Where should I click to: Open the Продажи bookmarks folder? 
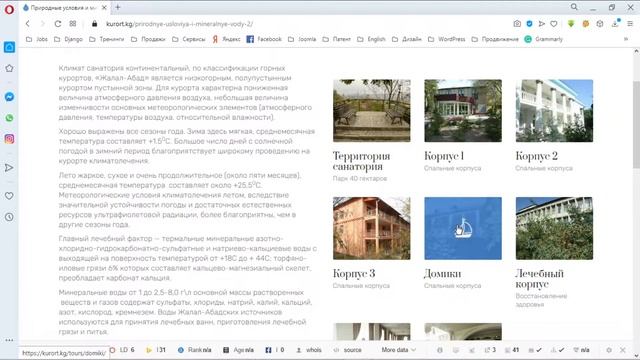148,39
